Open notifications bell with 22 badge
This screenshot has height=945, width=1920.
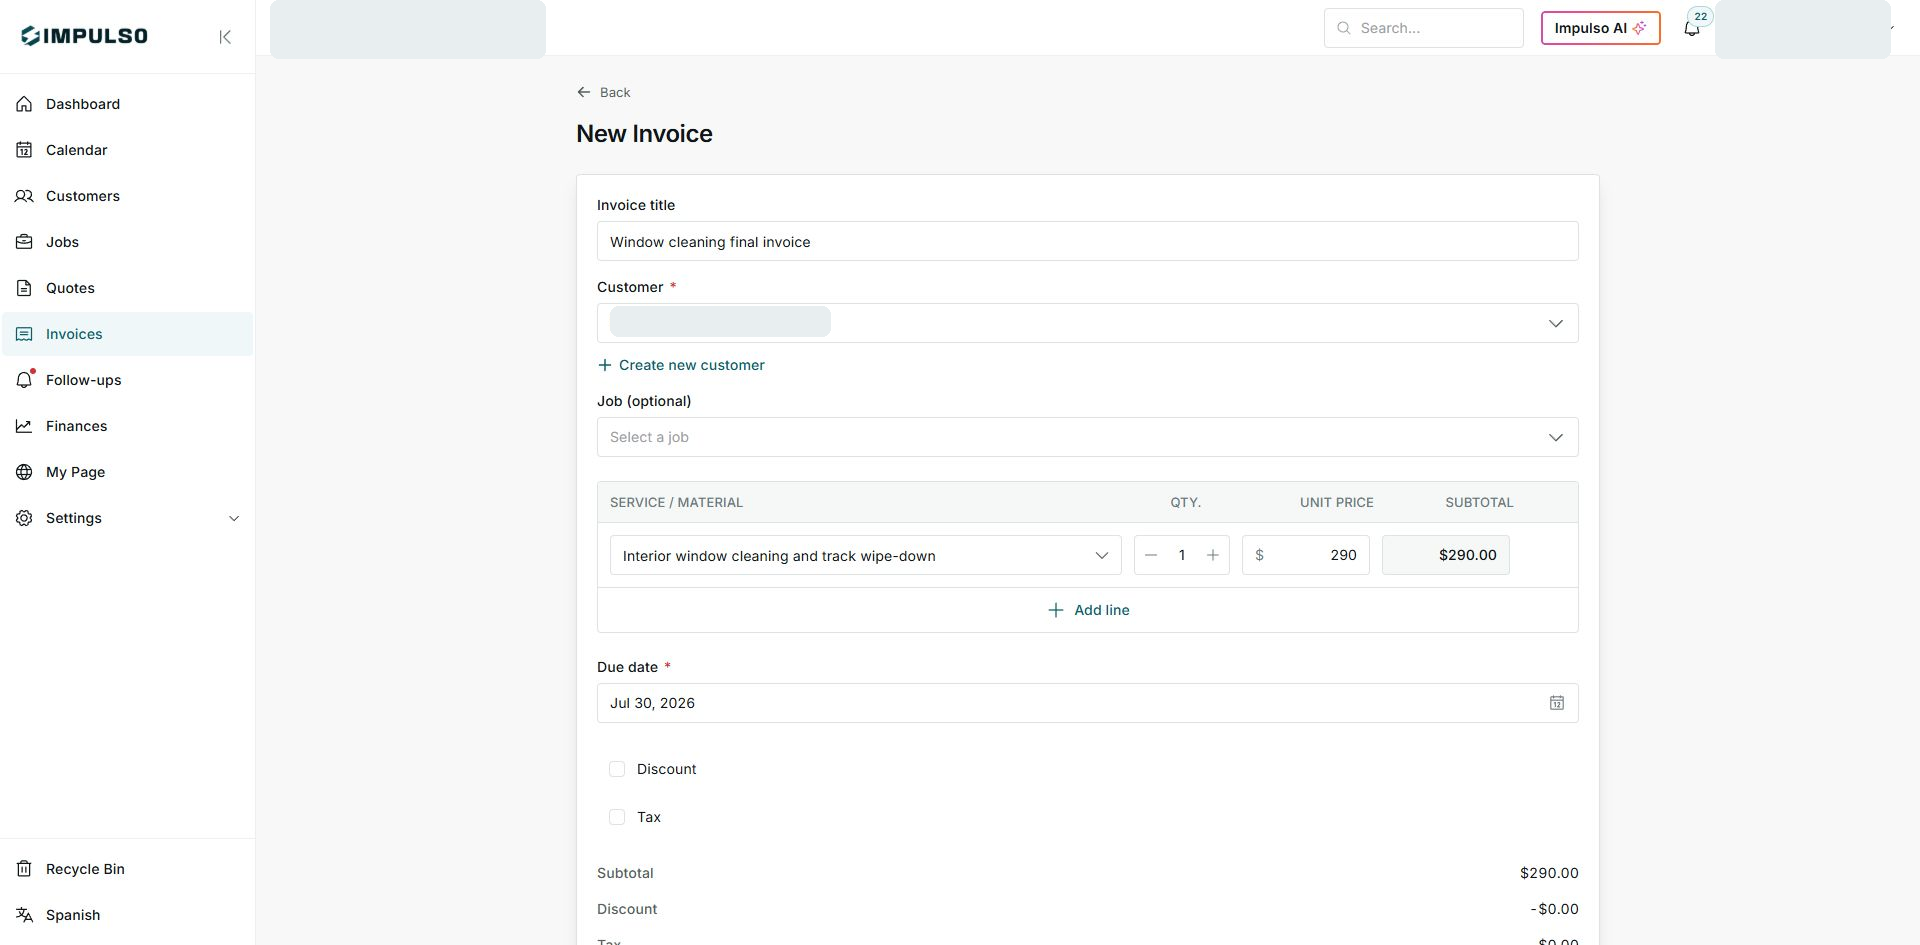pos(1692,28)
